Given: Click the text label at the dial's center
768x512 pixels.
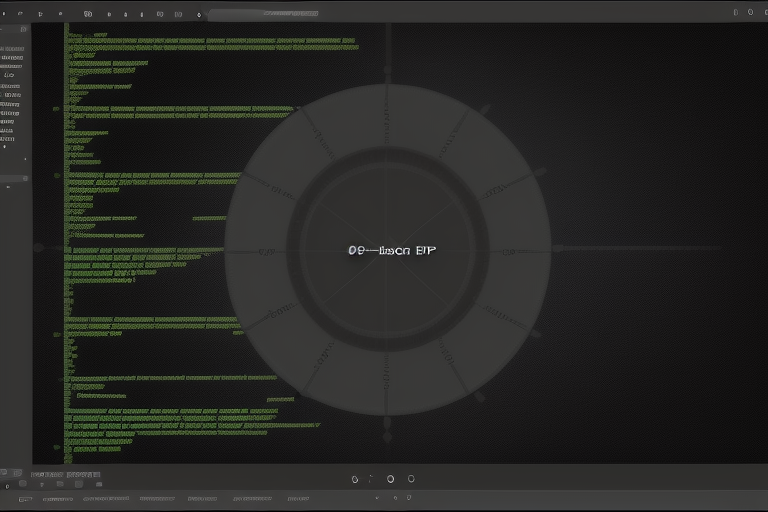Looking at the screenshot, I should [x=392, y=251].
